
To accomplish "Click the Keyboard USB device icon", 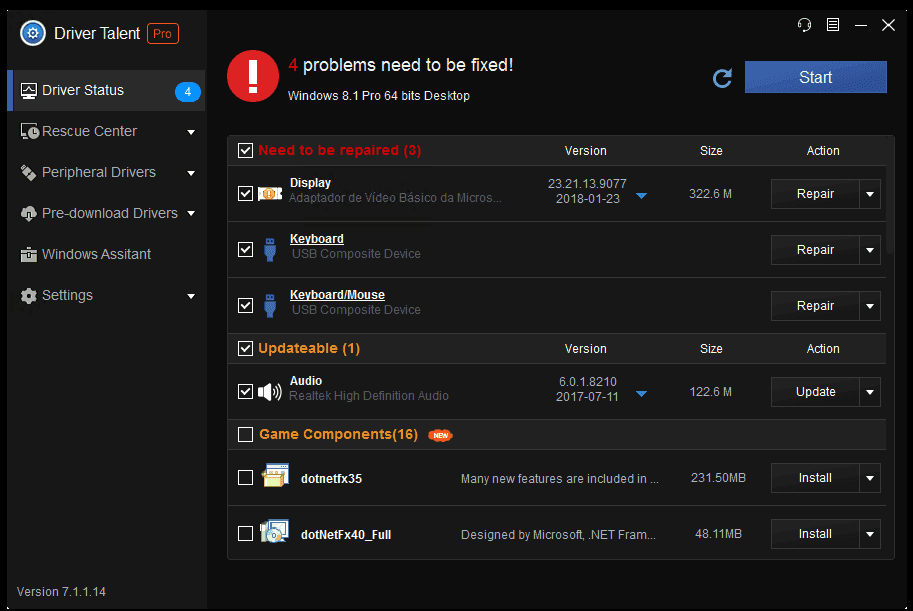I will [270, 249].
